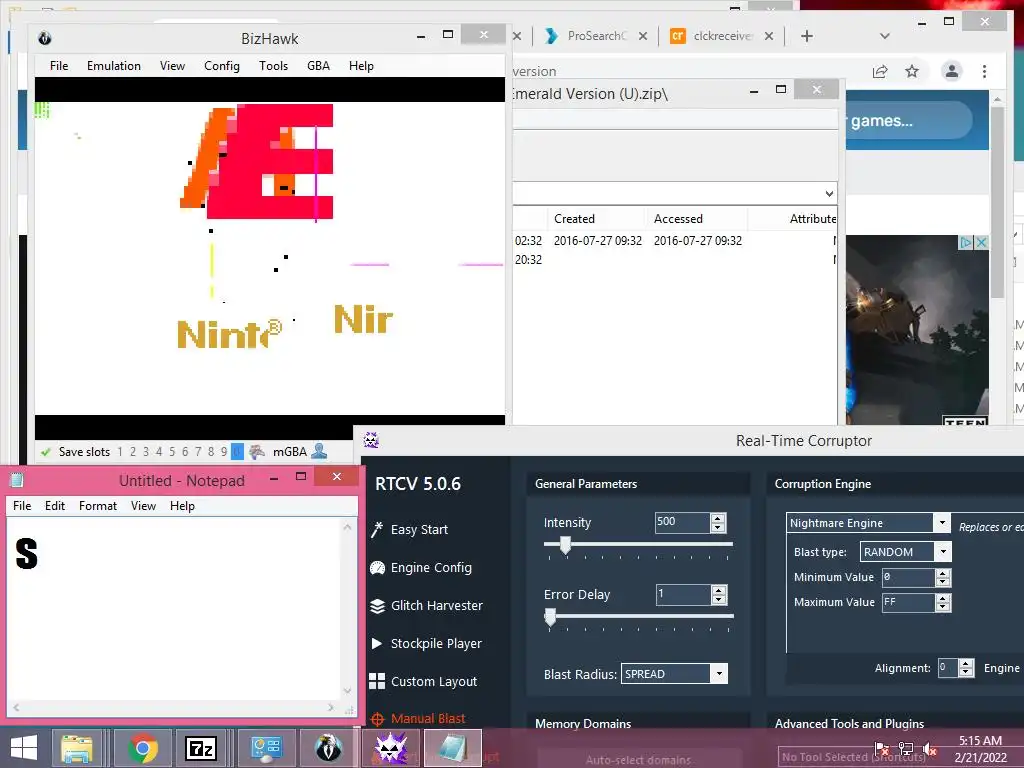The width and height of the screenshot is (1024, 768).
Task: Open the Chrome profile avatar
Action: (x=952, y=71)
